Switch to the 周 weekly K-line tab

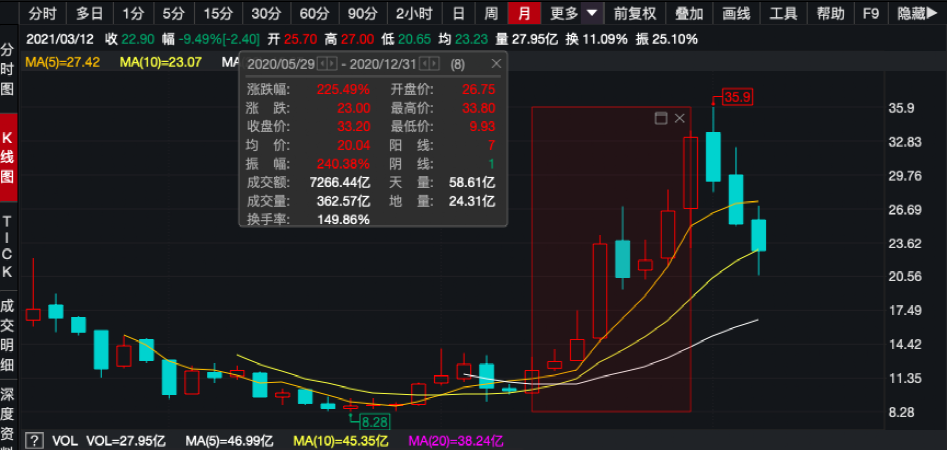pyautogui.click(x=491, y=13)
